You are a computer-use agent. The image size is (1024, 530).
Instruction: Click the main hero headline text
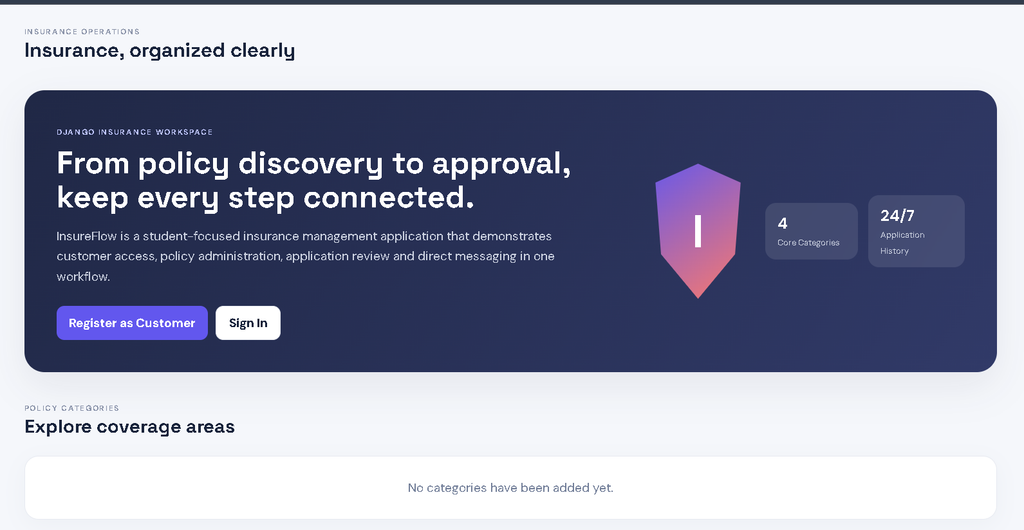click(314, 180)
